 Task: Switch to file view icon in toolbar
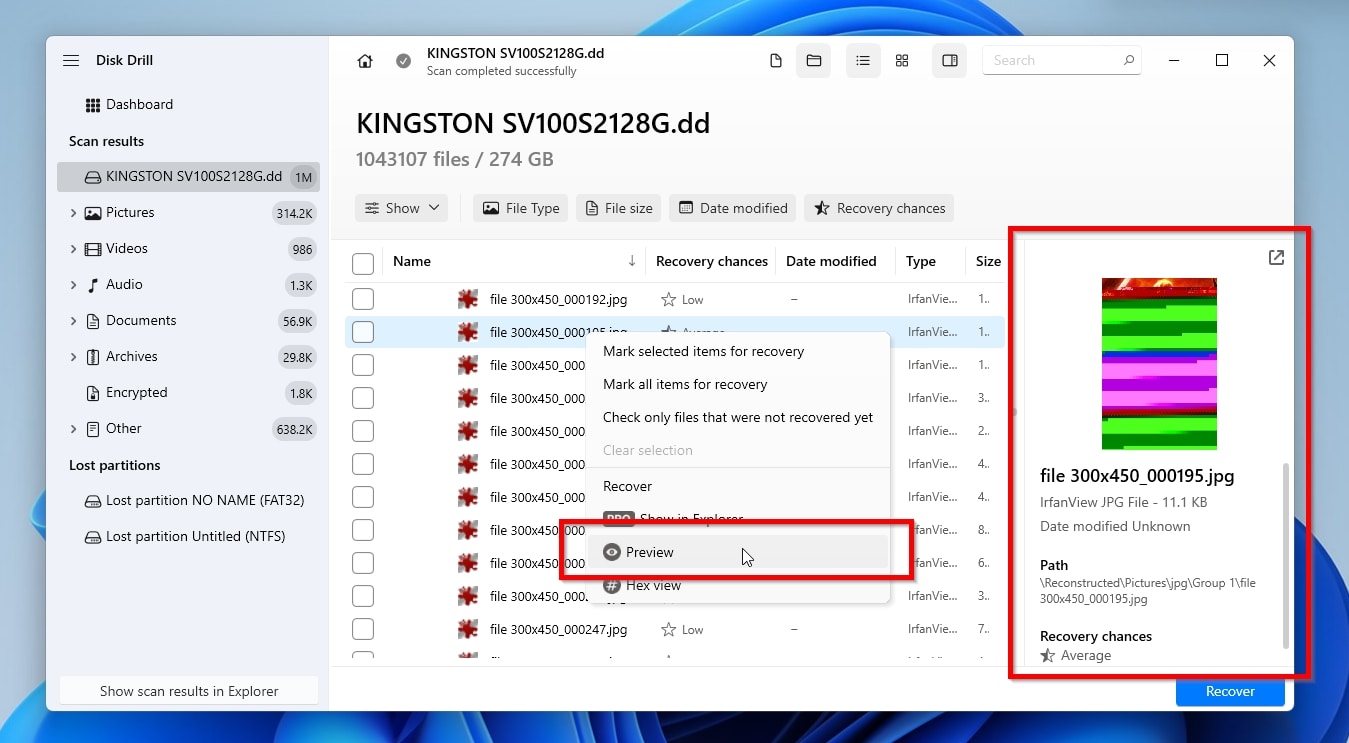[776, 61]
